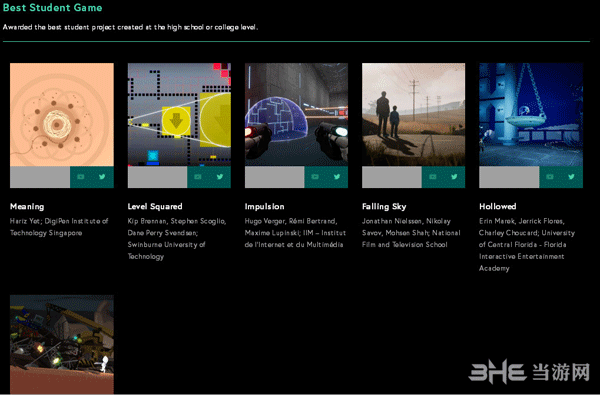Click the video icon under Hollowed
This screenshot has width=600, height=395.
[x=550, y=177]
